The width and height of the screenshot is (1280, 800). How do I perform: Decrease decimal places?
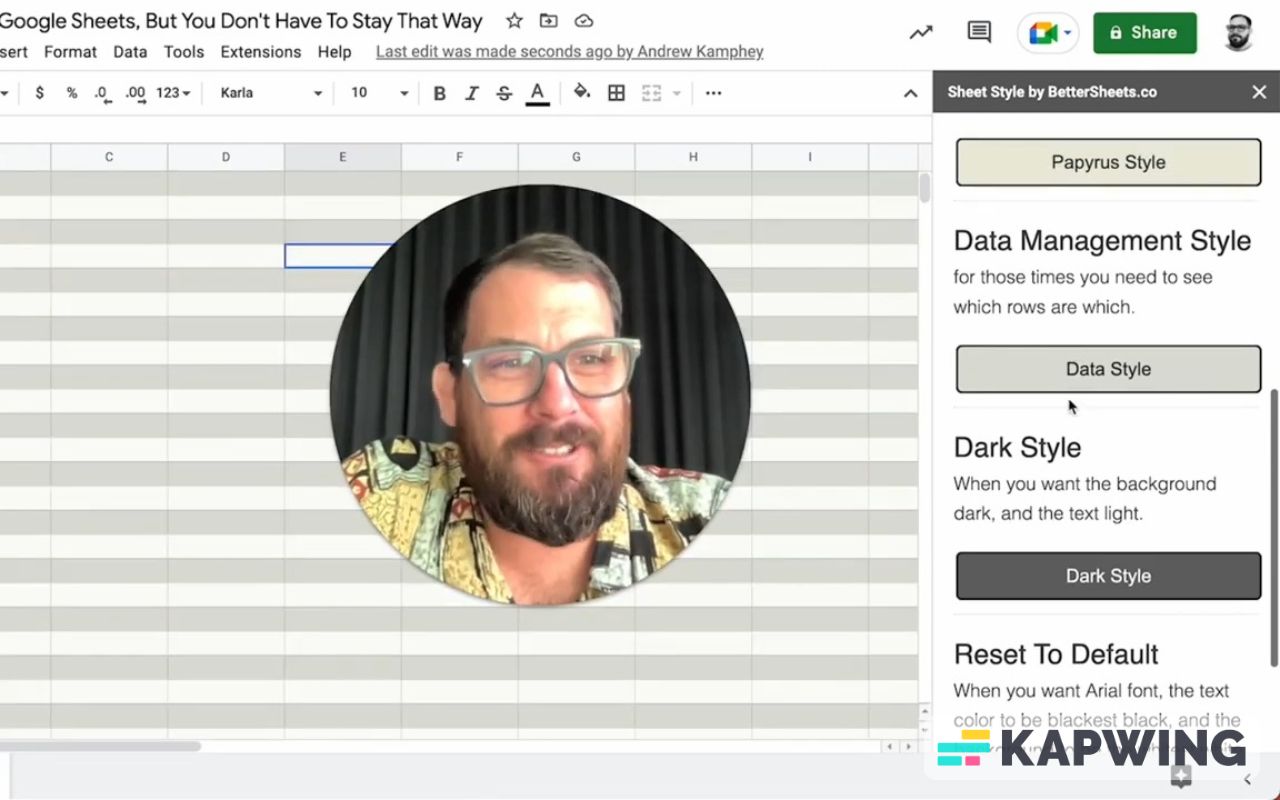[102, 94]
